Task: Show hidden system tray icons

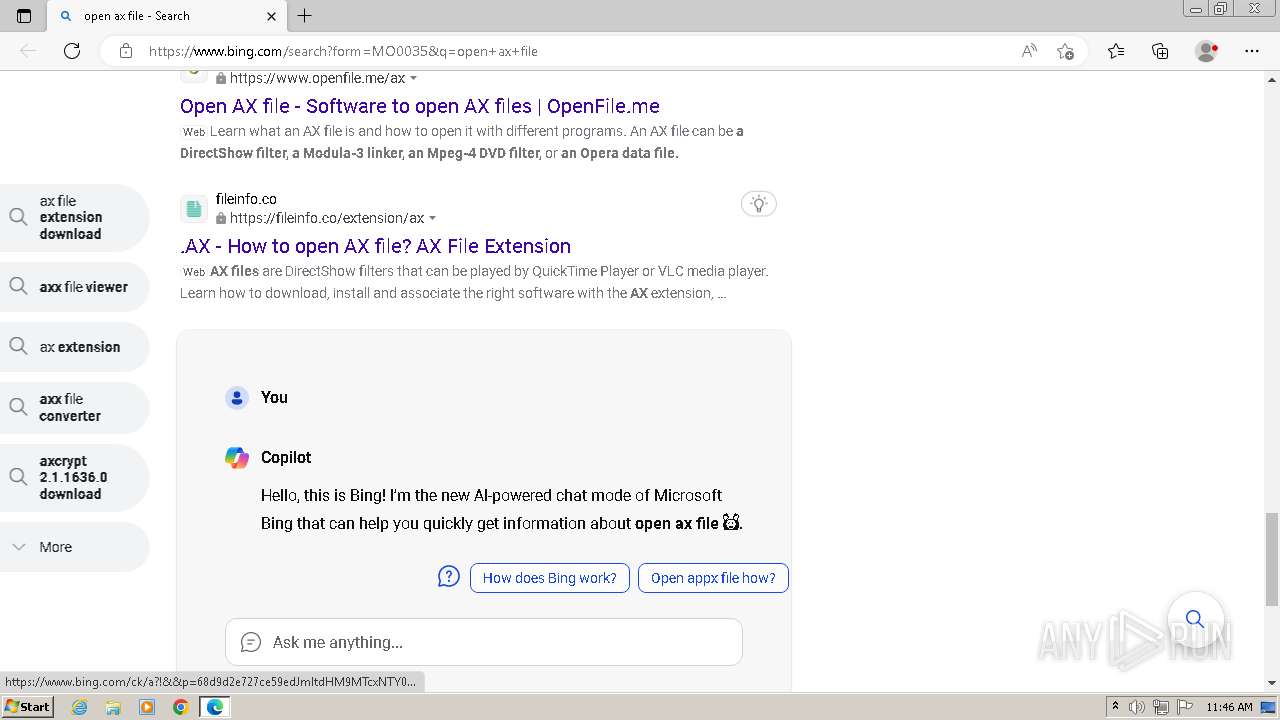Action: tap(1115, 707)
